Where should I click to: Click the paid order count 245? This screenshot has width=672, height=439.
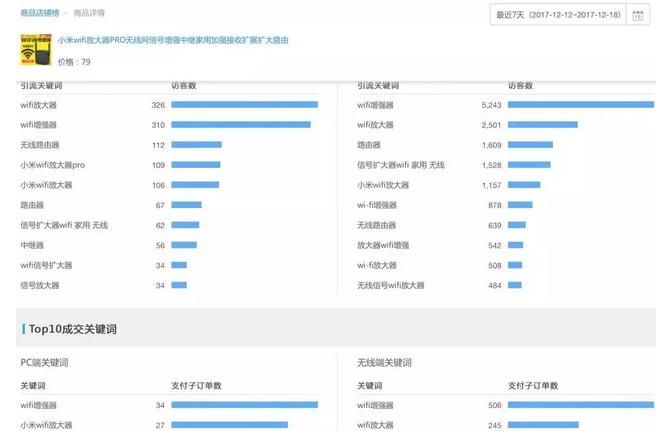(x=495, y=425)
